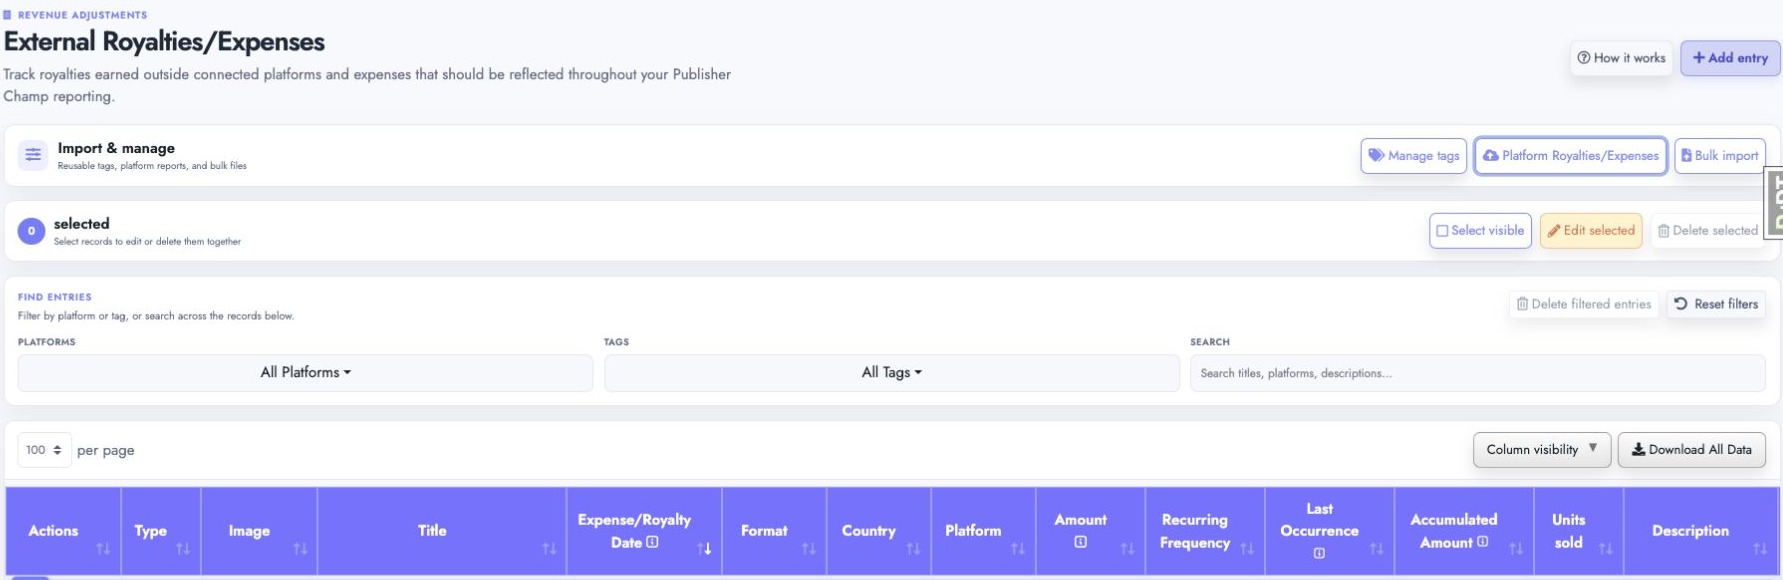Open the Last Occurrence info icon

click(x=1319, y=553)
